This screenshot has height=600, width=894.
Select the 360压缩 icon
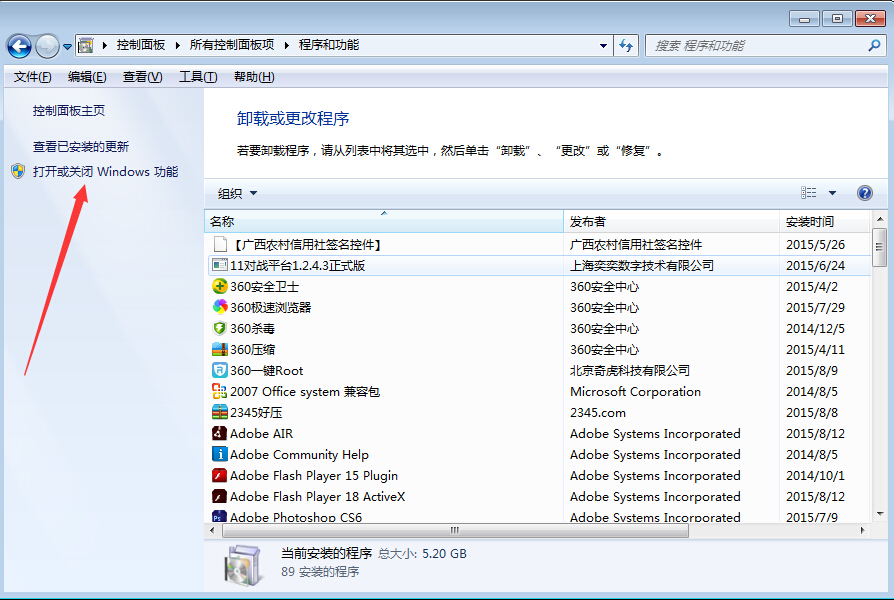point(220,349)
